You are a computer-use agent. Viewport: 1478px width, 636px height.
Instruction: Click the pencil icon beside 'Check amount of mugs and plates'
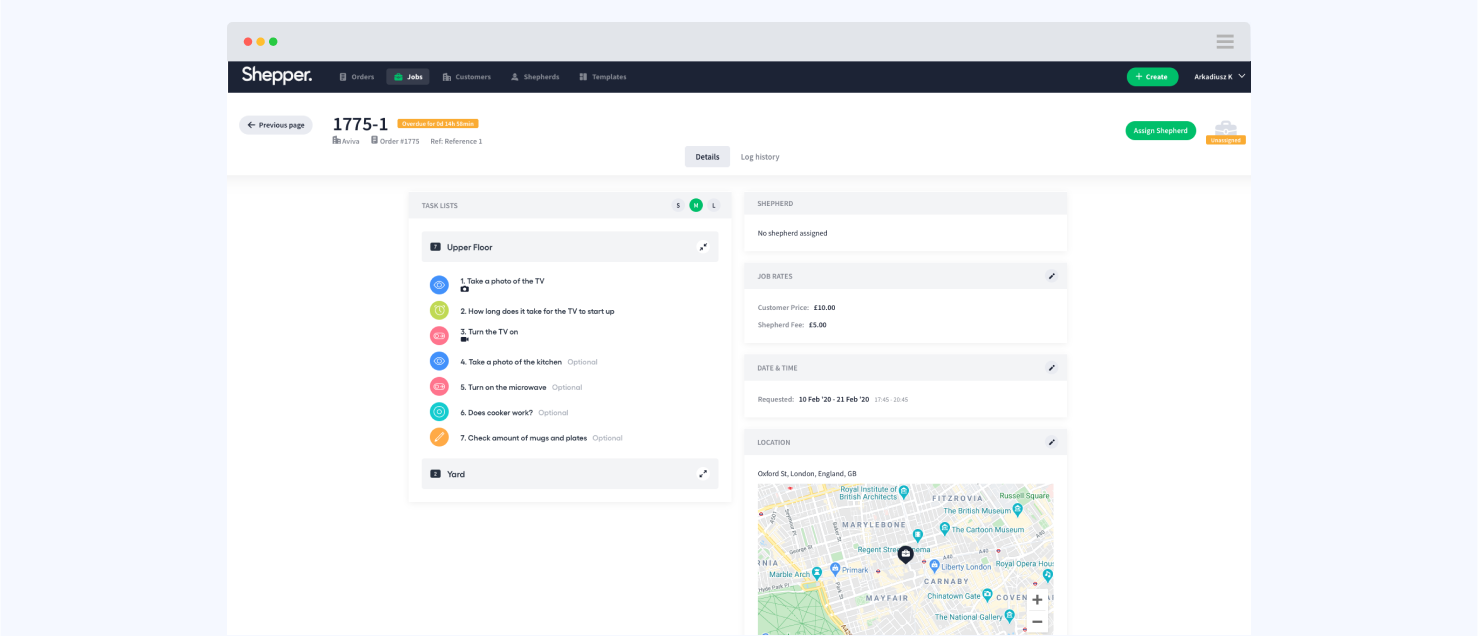pyautogui.click(x=438, y=437)
